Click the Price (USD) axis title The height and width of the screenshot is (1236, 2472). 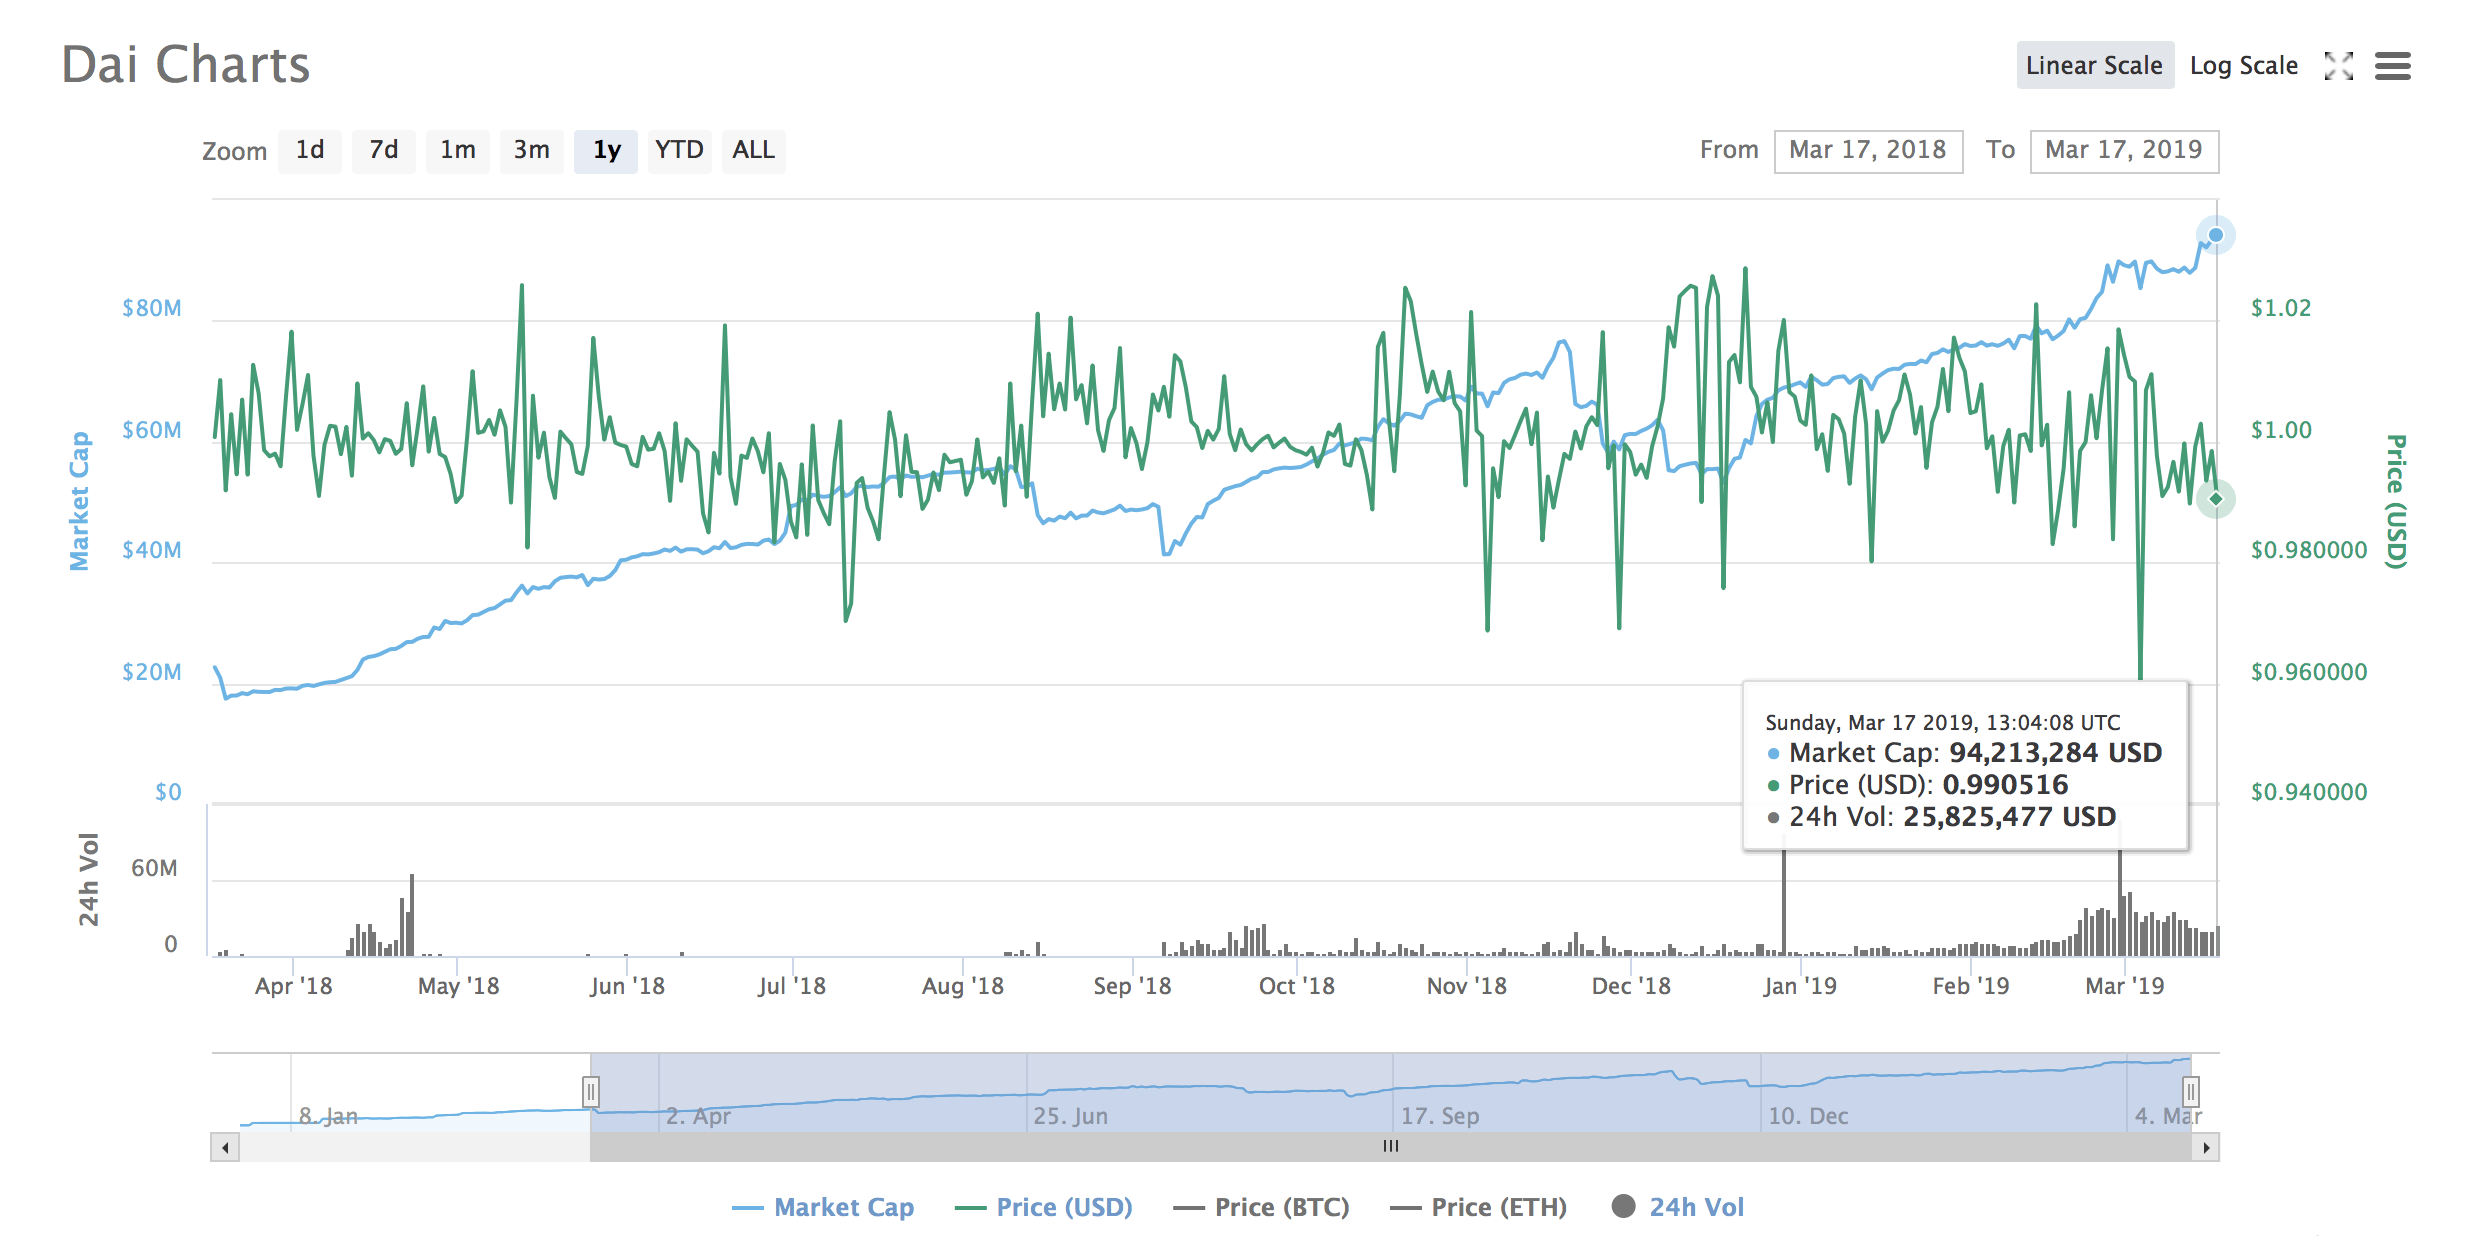coord(2396,502)
